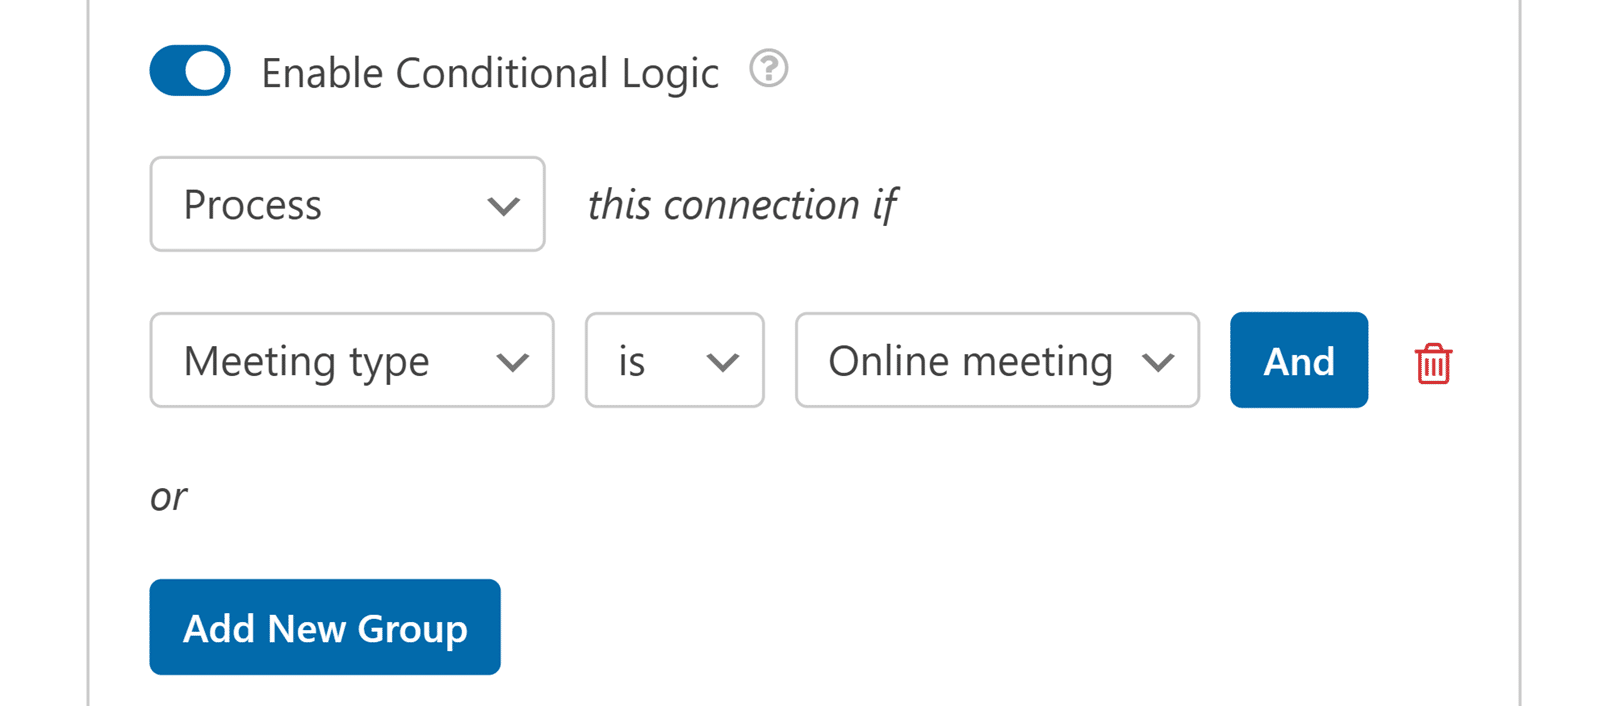Expand the Online meeting chevron
Screen dimensions: 1600x706
tap(1160, 360)
